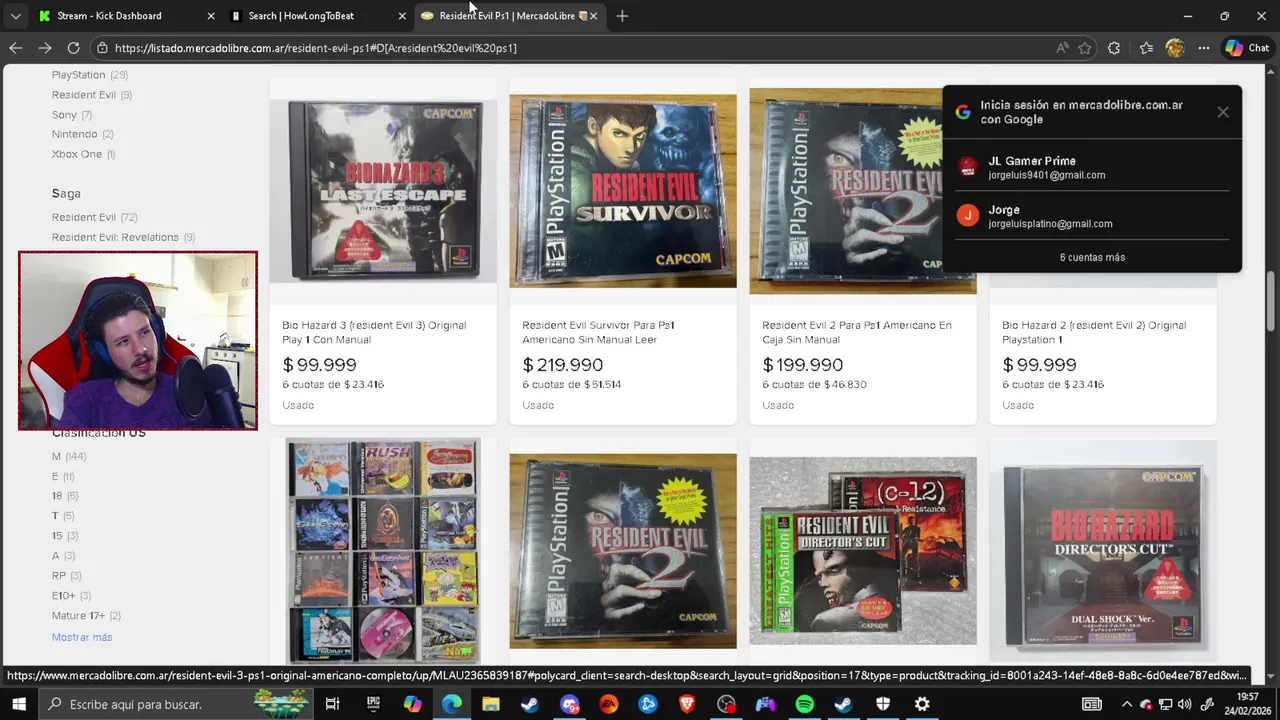
Task: Filter by Sony (7)
Action: 72,115
